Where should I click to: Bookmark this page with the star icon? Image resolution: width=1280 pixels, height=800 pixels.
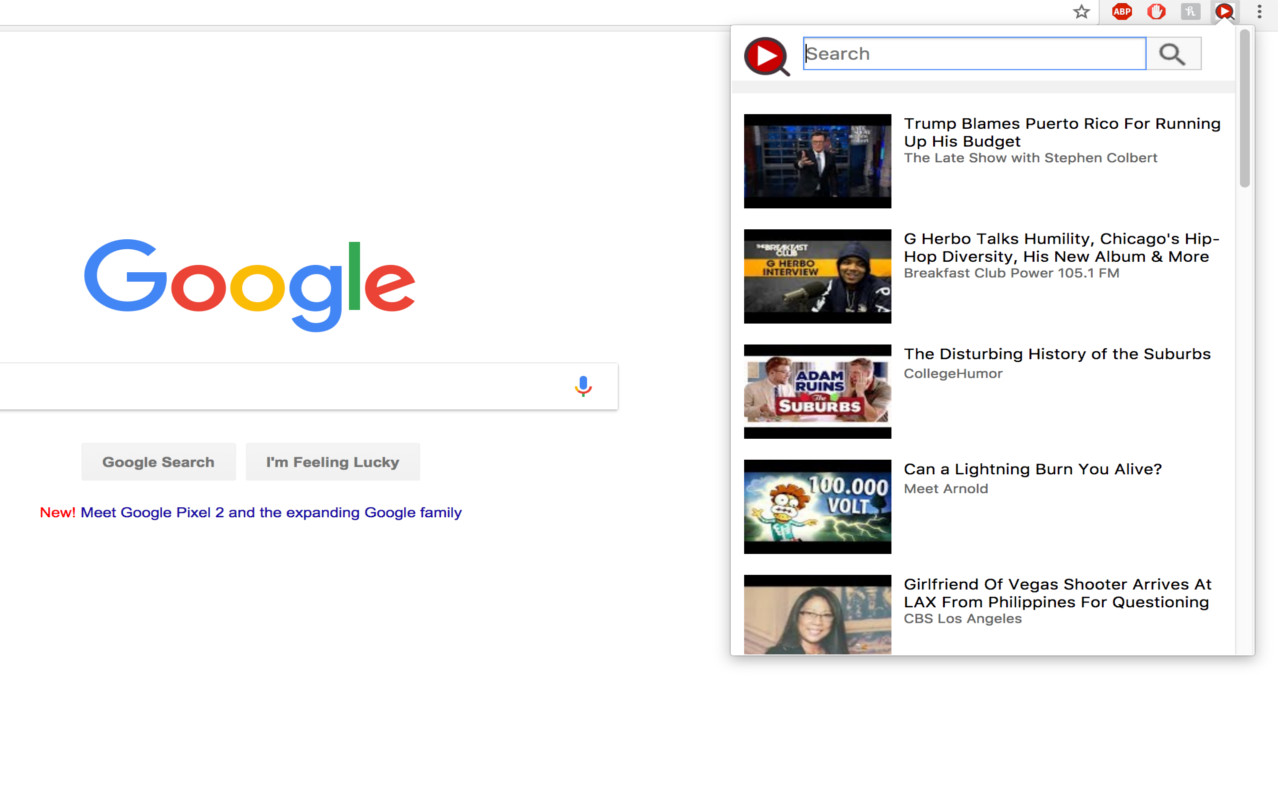coord(1081,12)
